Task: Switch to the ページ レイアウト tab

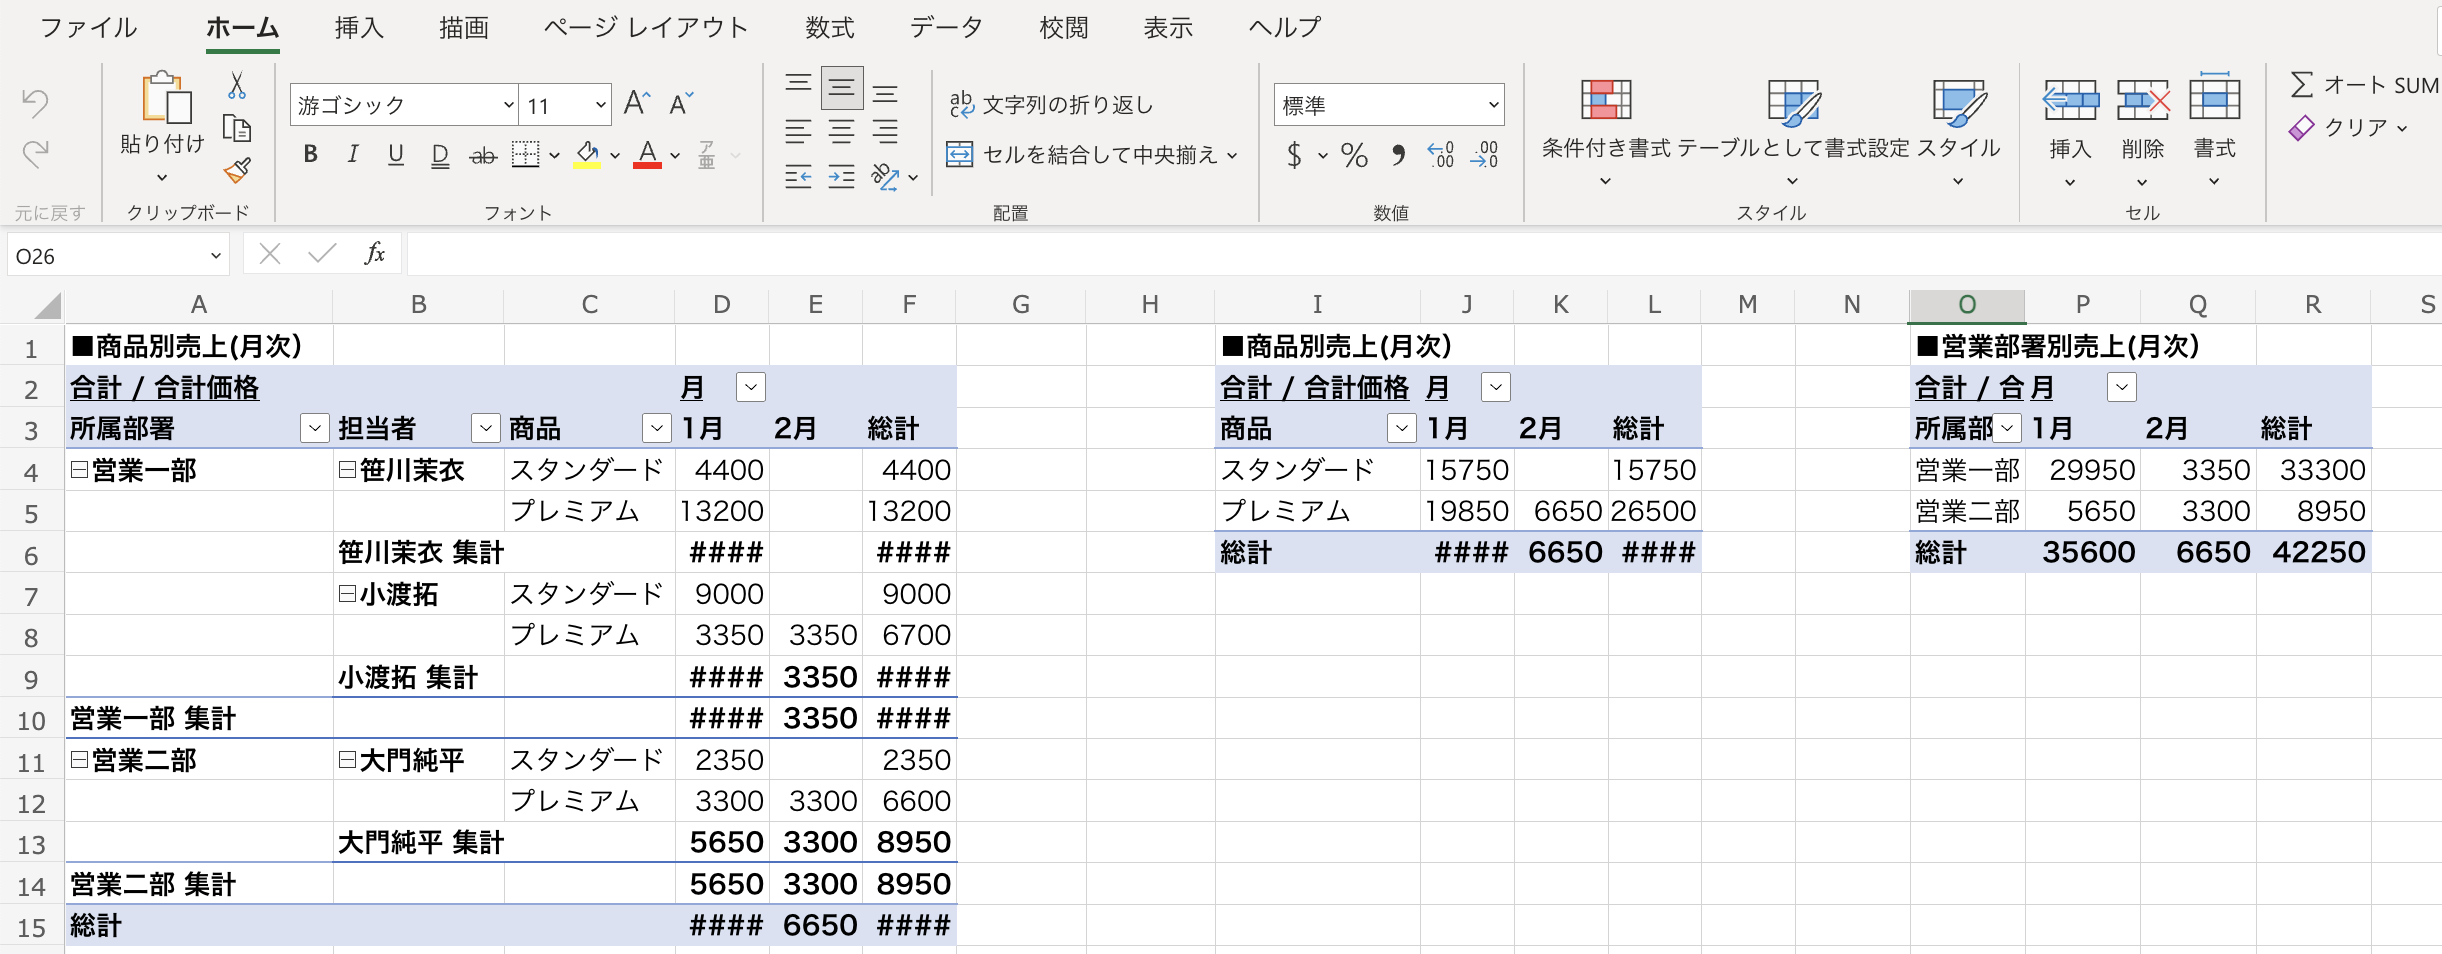Action: click(x=646, y=27)
